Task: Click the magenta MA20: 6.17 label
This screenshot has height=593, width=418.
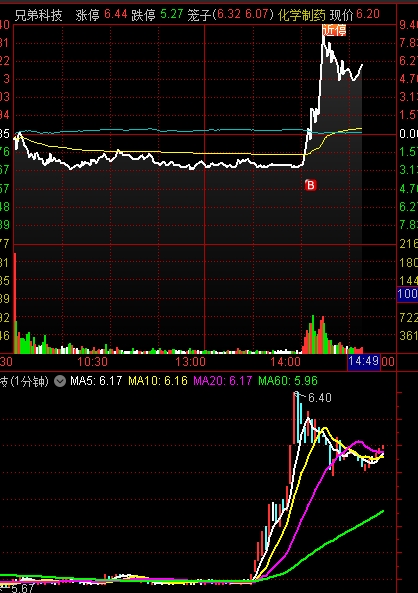Action: point(223,381)
